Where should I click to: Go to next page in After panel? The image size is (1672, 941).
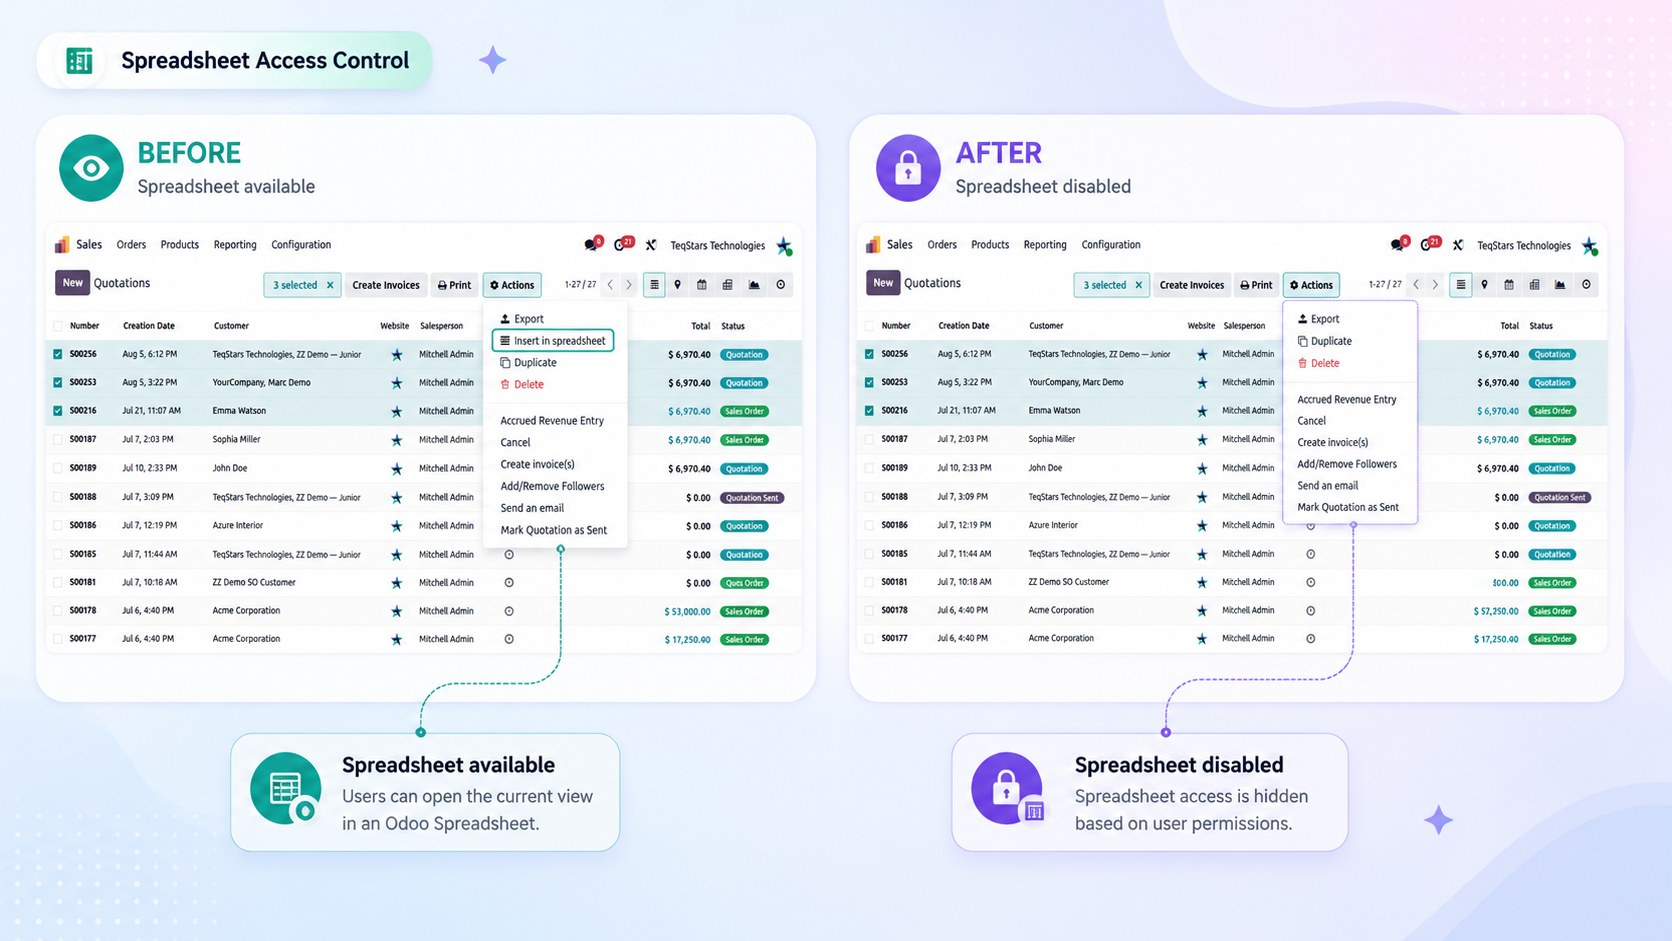coord(1435,285)
